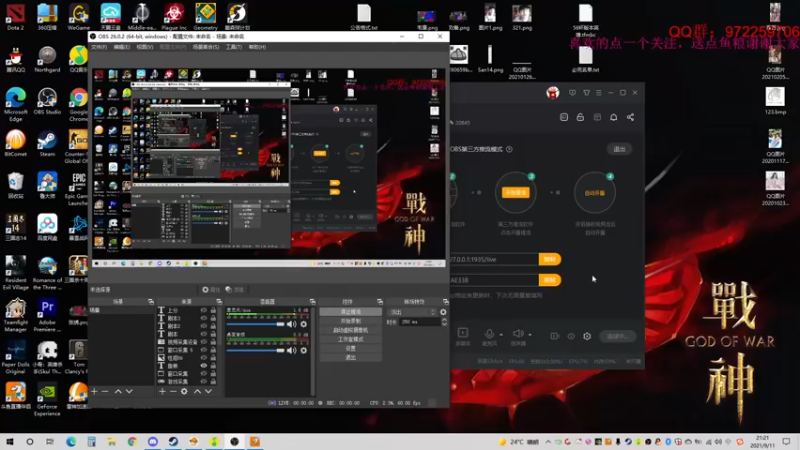Open the 视图(V) menu in OBS
This screenshot has width=800, height=450.
pyautogui.click(x=144, y=47)
